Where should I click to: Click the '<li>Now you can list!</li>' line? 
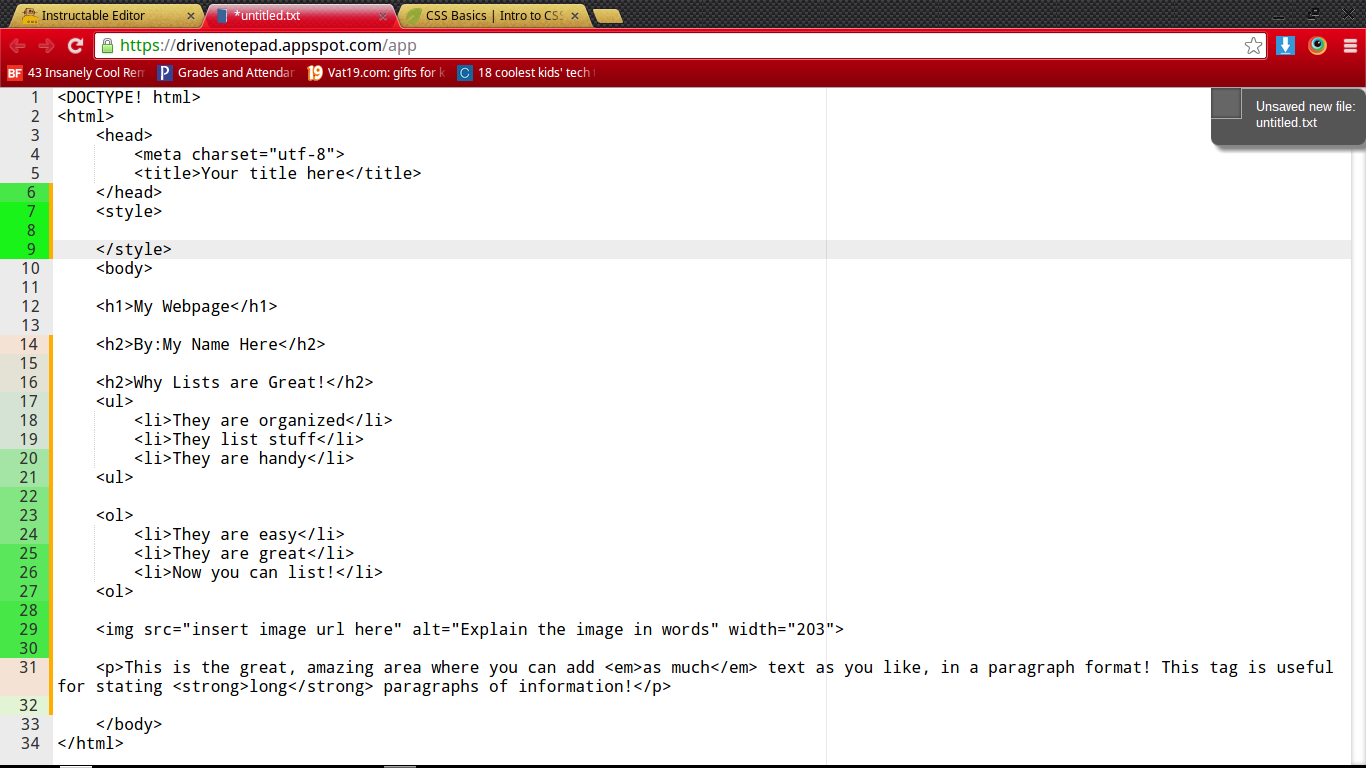point(259,572)
